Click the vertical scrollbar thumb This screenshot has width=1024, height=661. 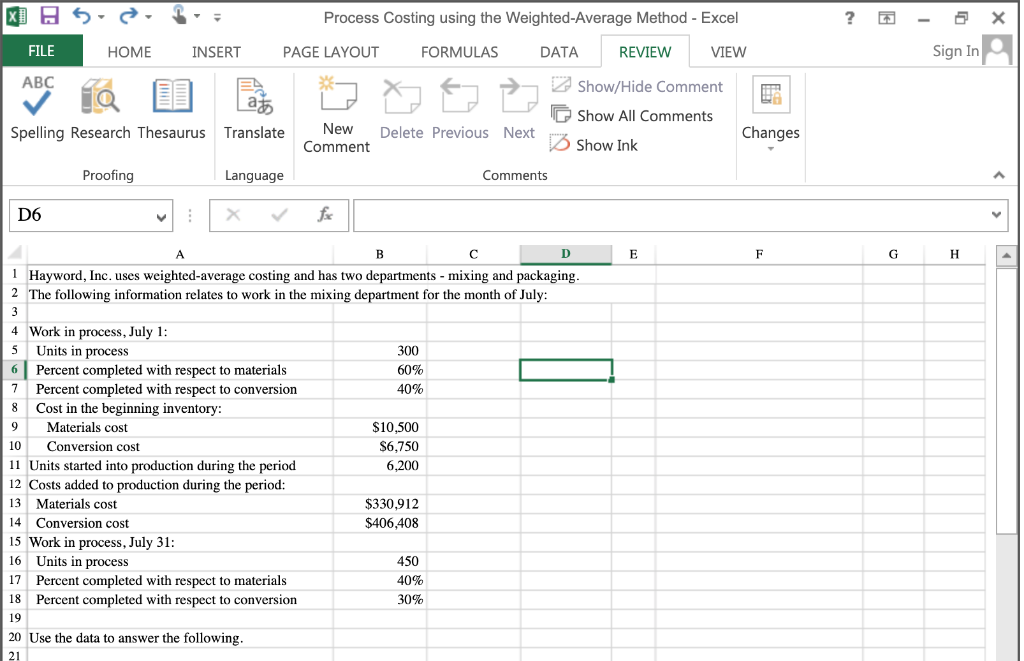click(1006, 401)
